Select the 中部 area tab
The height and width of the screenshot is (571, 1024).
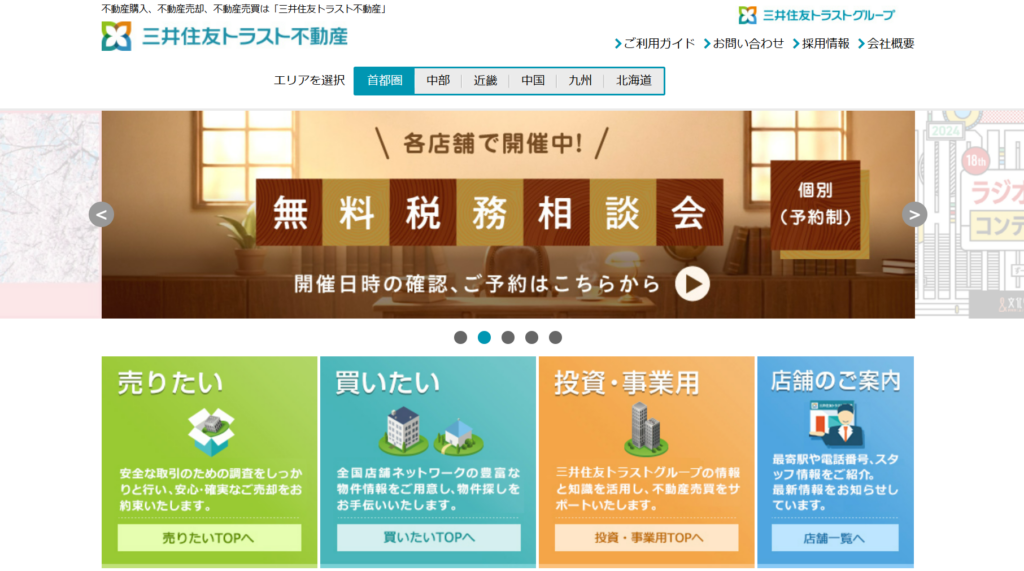pyautogui.click(x=438, y=80)
